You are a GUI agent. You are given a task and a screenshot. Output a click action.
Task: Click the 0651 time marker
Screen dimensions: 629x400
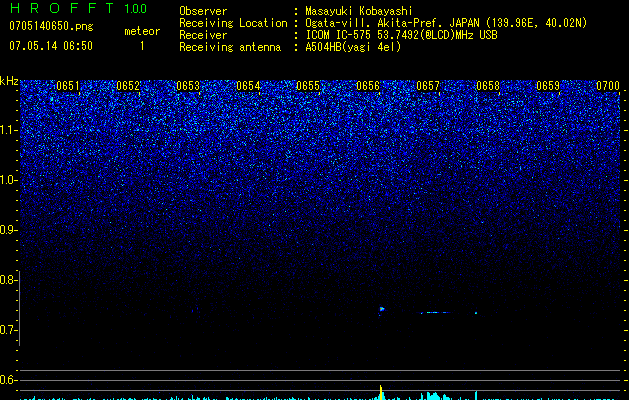click(x=68, y=86)
